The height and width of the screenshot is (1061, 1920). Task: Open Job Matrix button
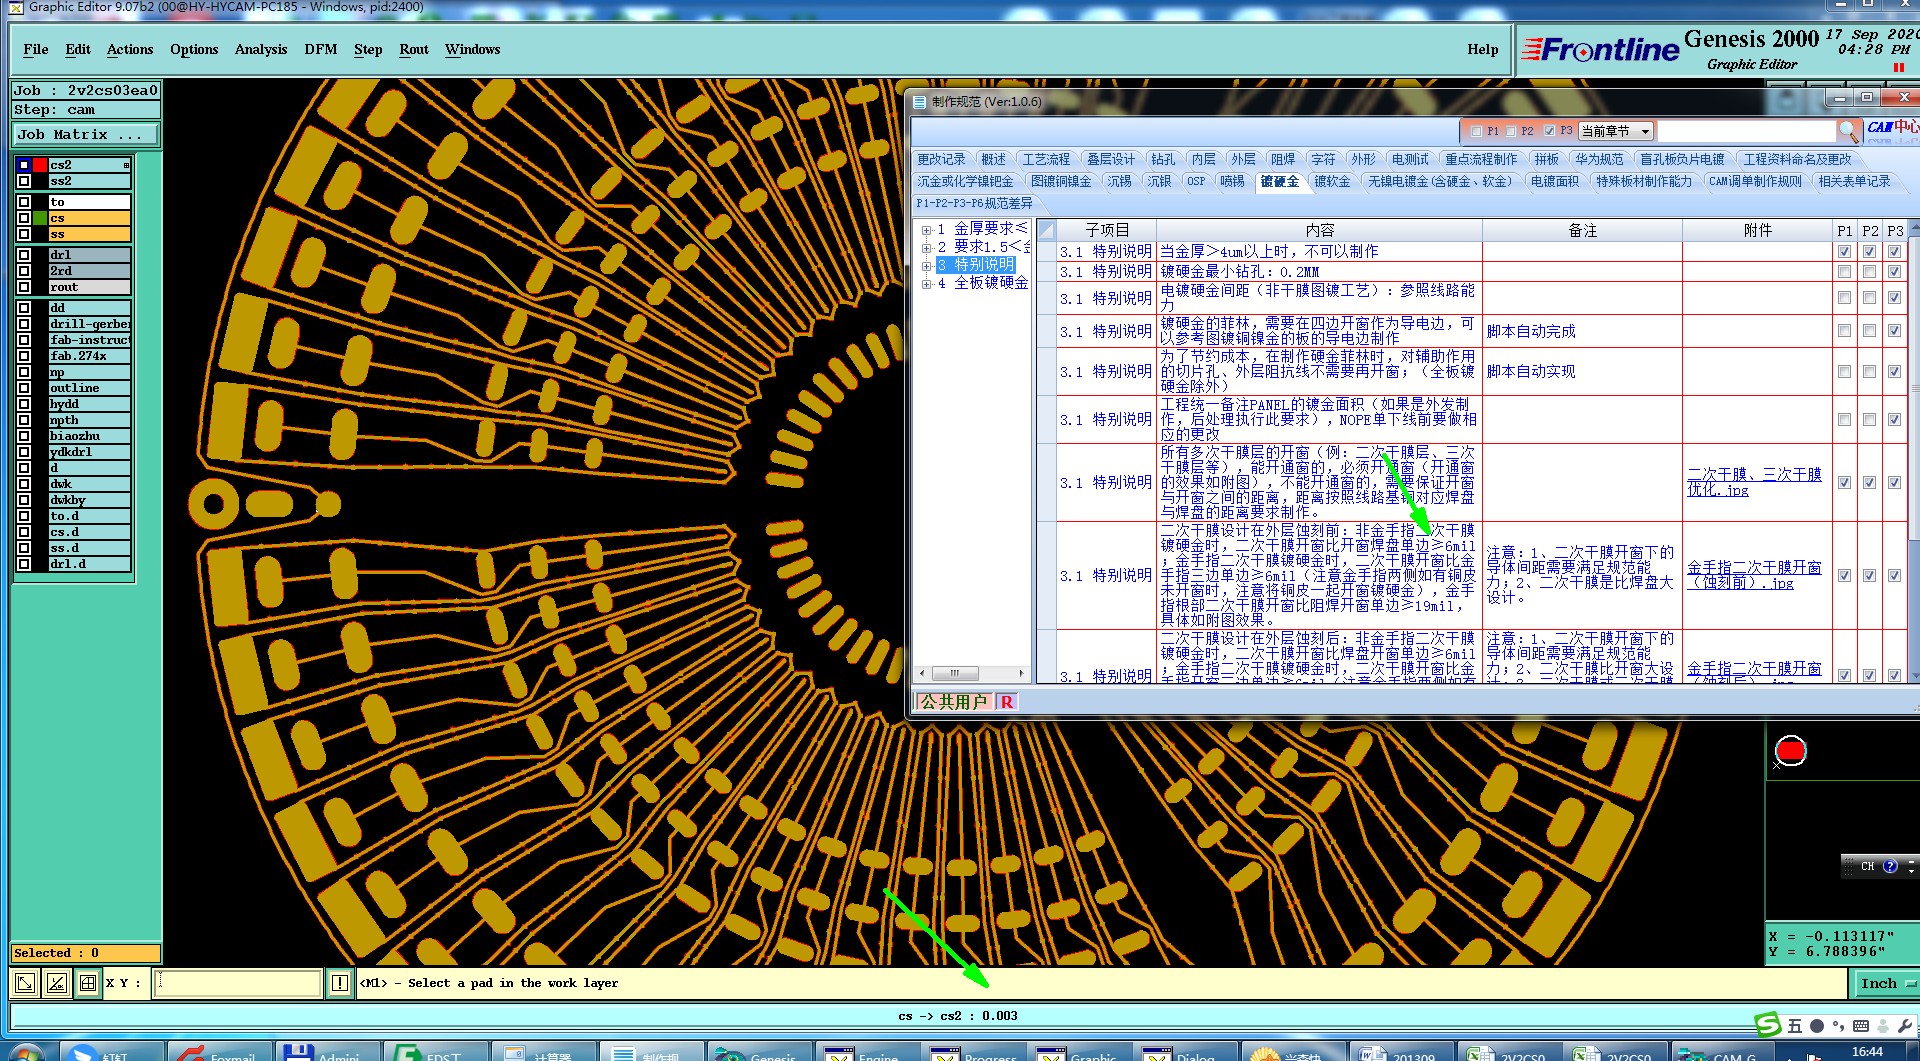85,134
